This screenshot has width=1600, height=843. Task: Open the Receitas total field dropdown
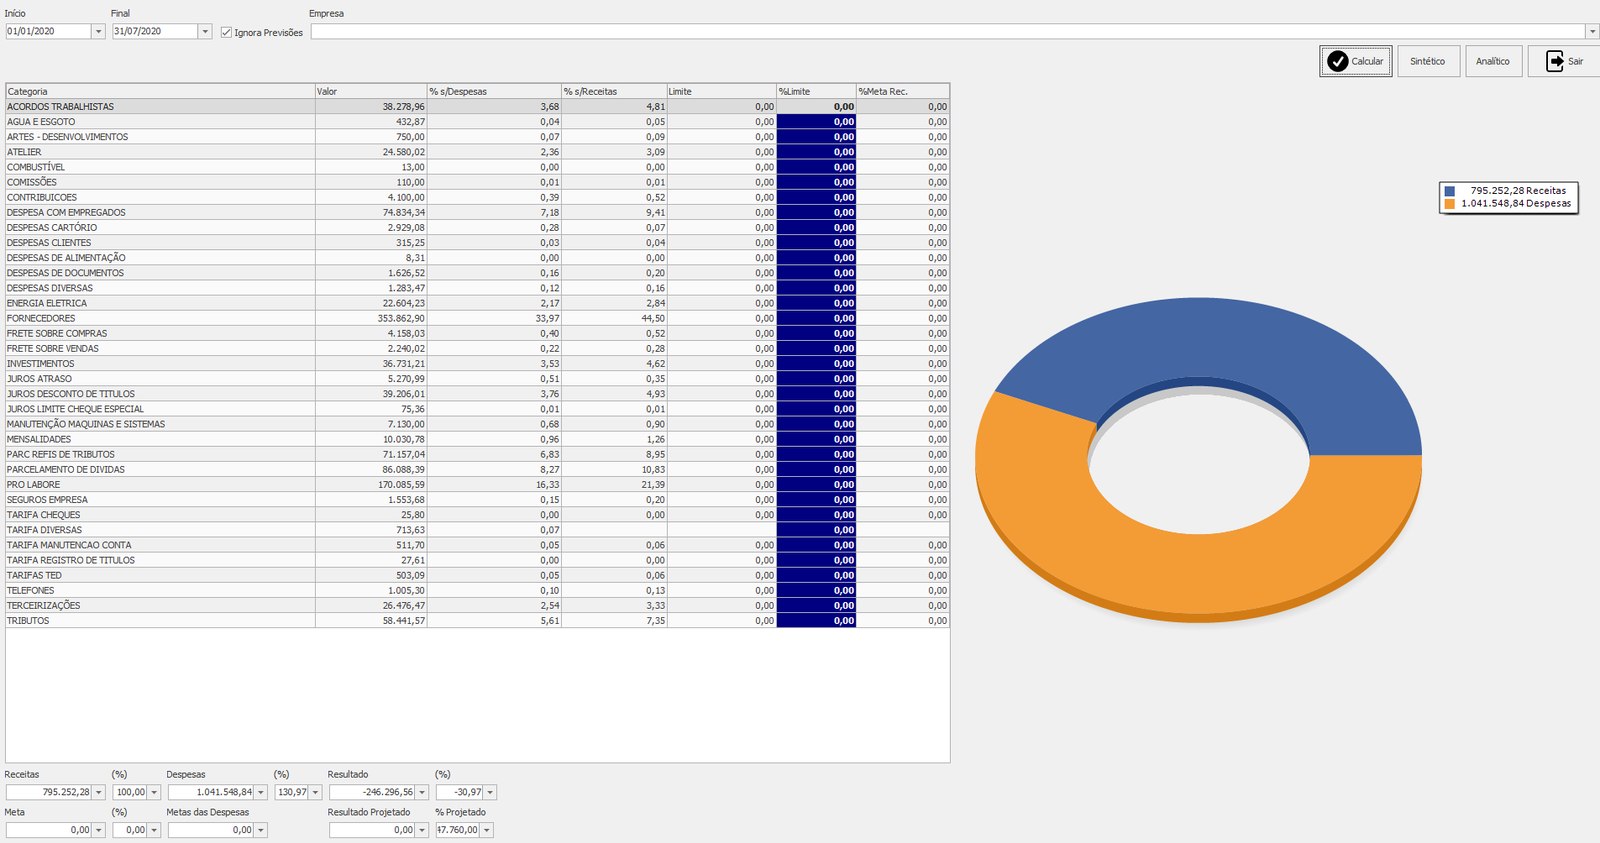coord(98,792)
